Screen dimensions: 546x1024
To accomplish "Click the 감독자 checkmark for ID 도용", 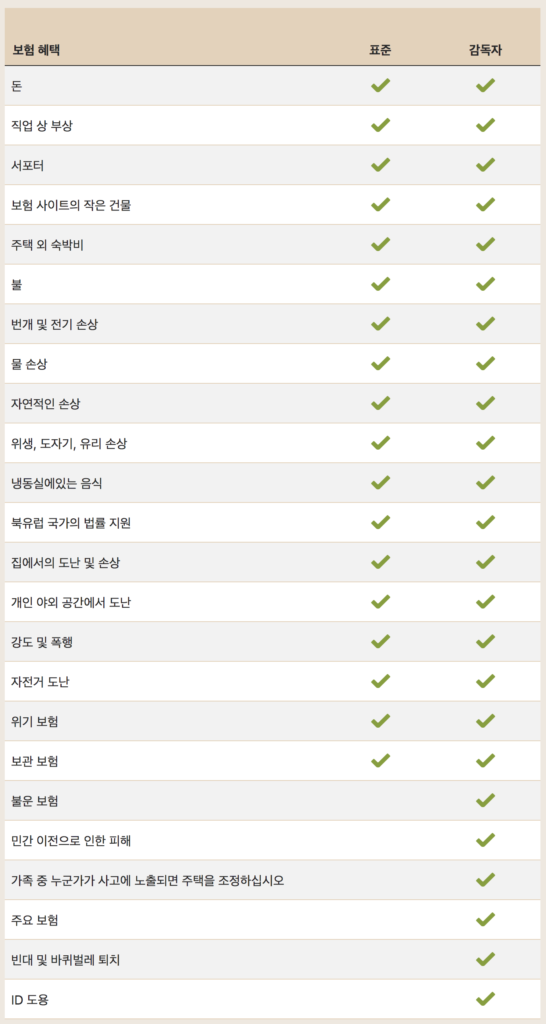I will (x=485, y=999).
